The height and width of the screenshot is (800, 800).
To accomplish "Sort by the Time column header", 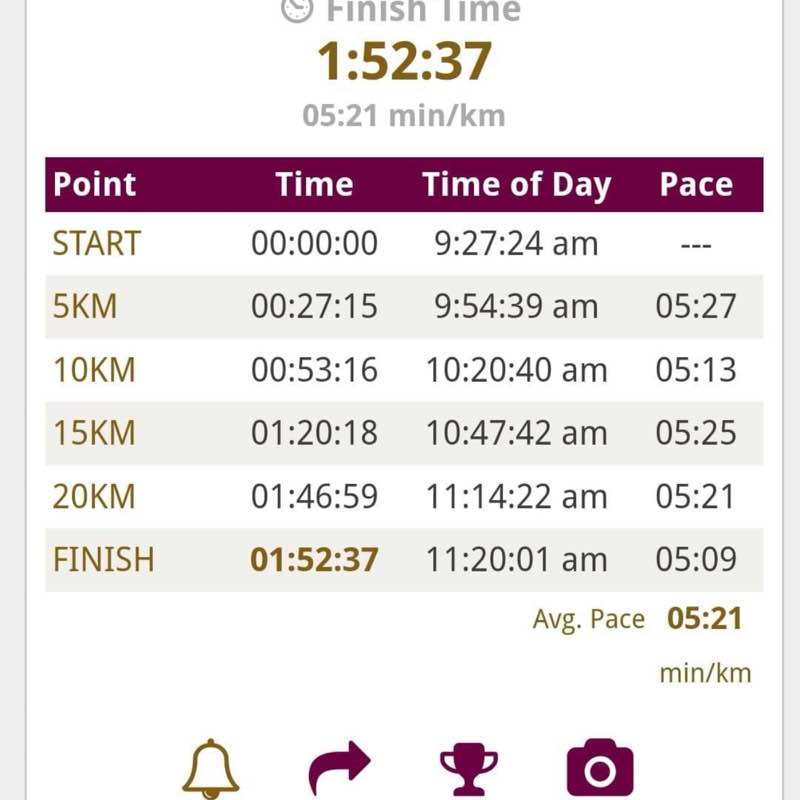I will click(315, 185).
